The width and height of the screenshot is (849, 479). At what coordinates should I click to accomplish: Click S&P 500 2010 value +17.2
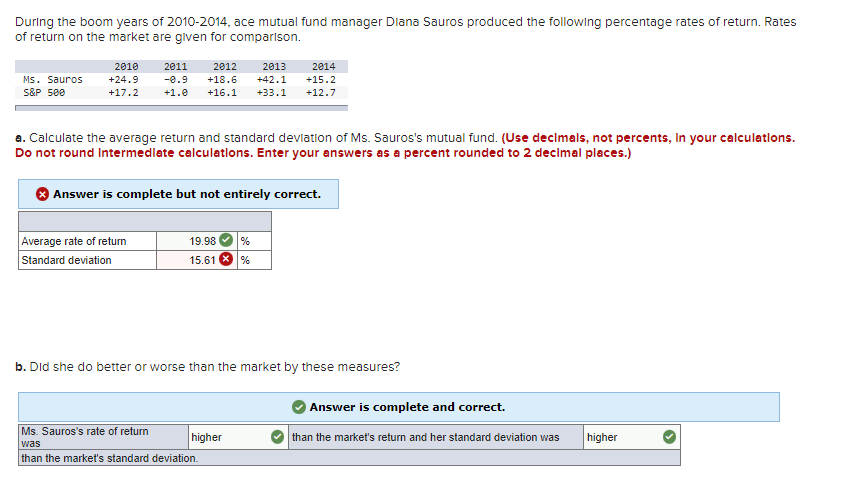point(123,93)
